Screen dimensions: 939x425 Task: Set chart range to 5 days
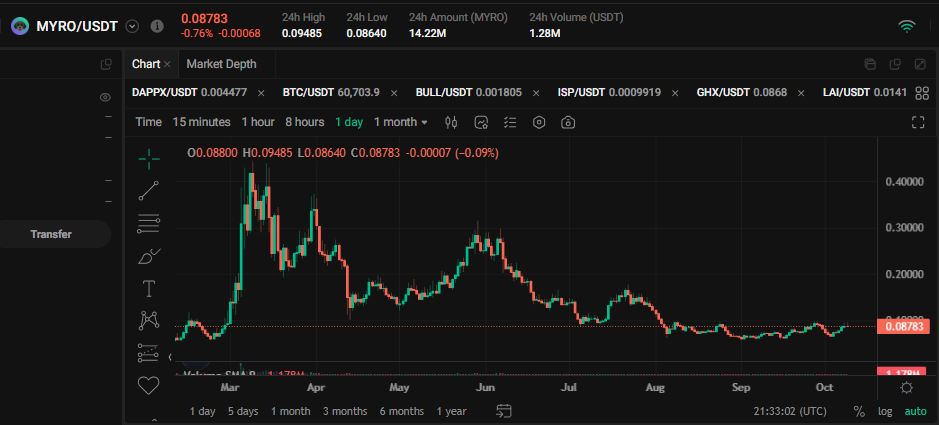(x=243, y=411)
